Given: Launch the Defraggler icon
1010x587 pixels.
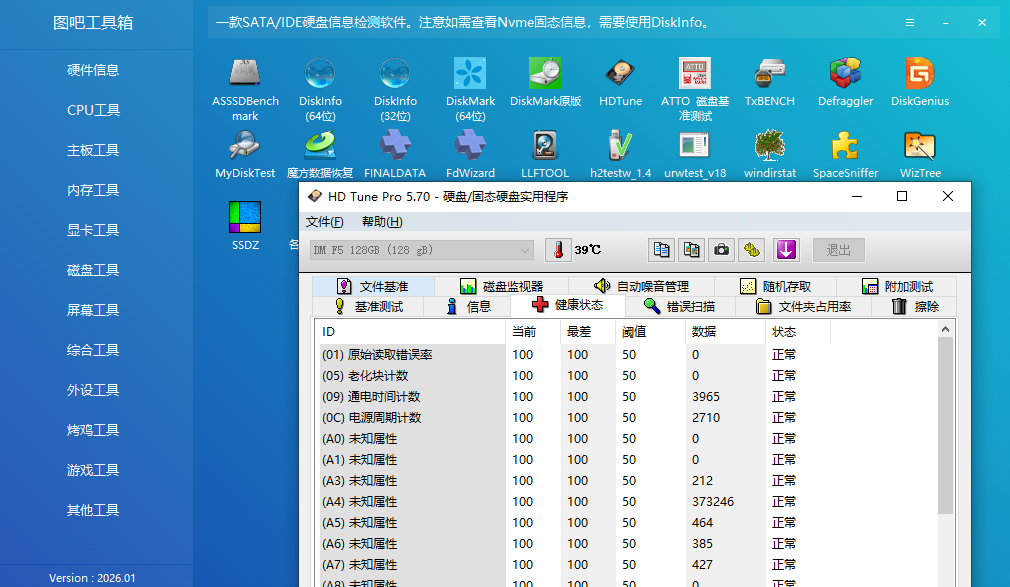Looking at the screenshot, I should pos(845,76).
